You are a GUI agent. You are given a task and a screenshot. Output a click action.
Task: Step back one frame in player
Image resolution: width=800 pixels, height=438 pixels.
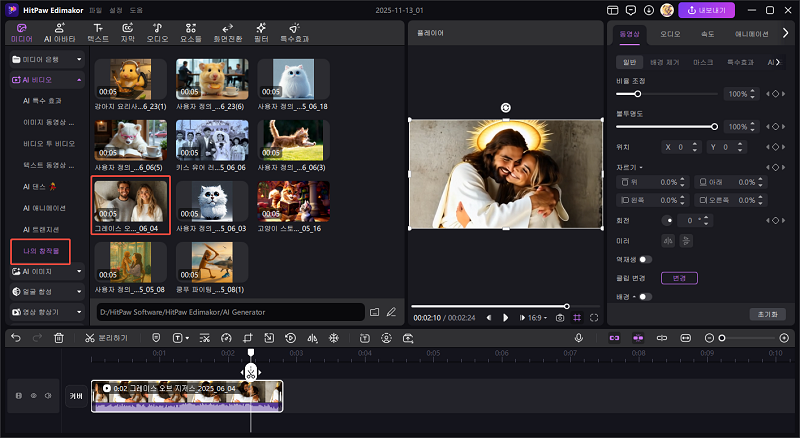[489, 318]
